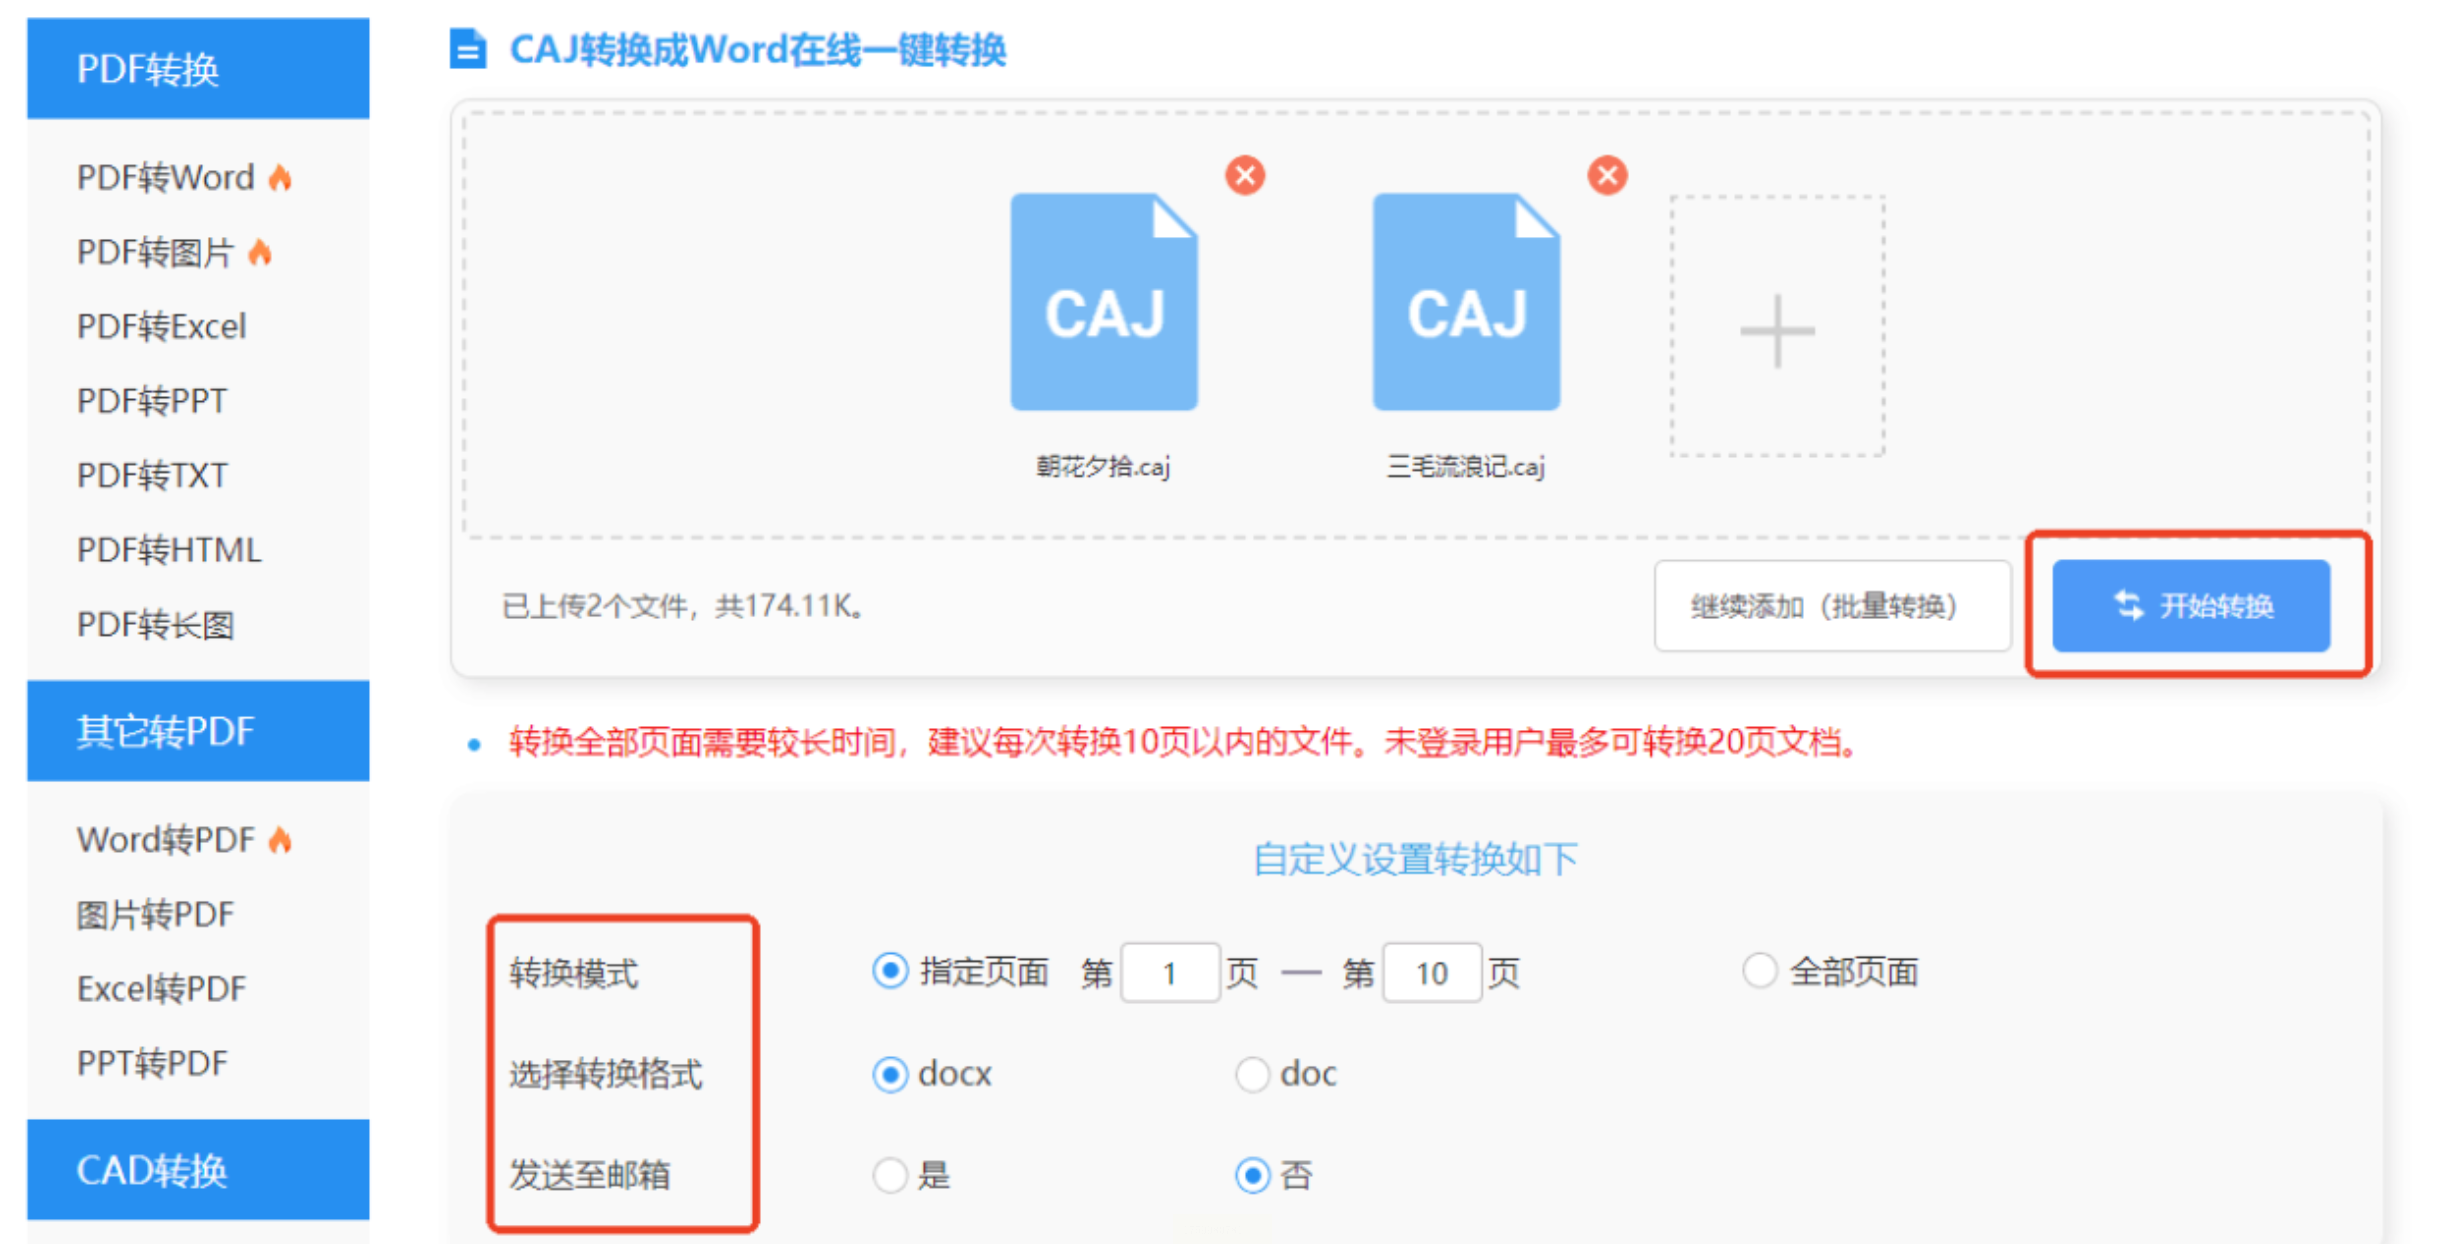Open PDF转Excel from the sidebar
This screenshot has height=1244, width=2444.
(162, 327)
